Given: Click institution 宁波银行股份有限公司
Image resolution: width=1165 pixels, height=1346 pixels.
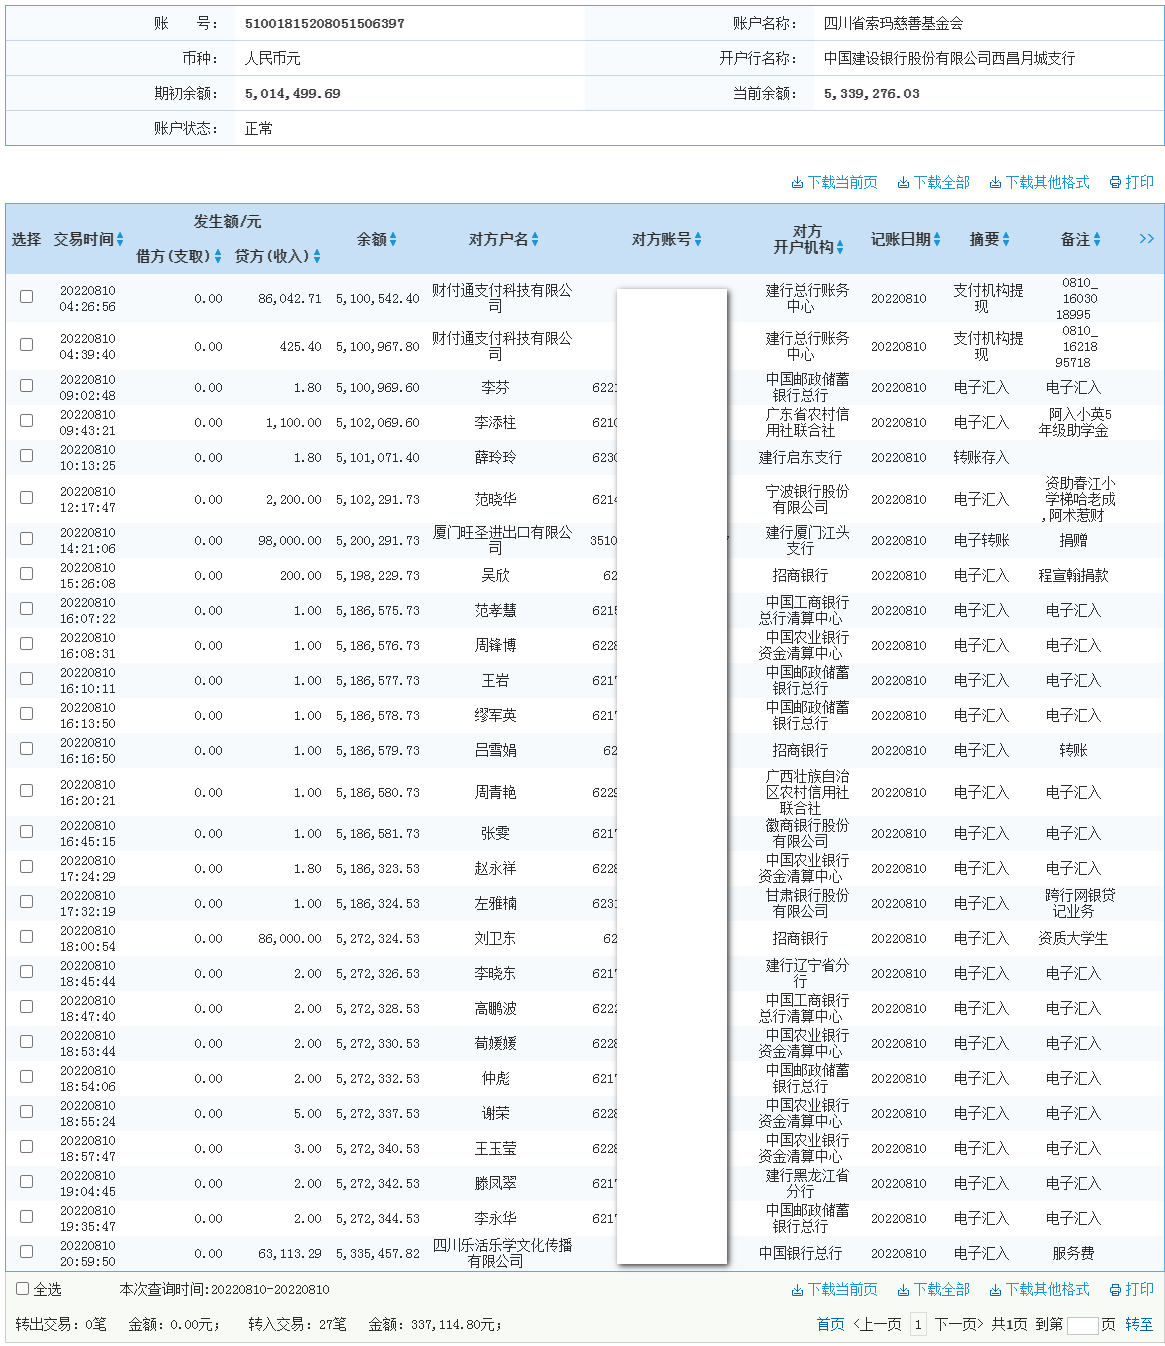Looking at the screenshot, I should tap(807, 499).
